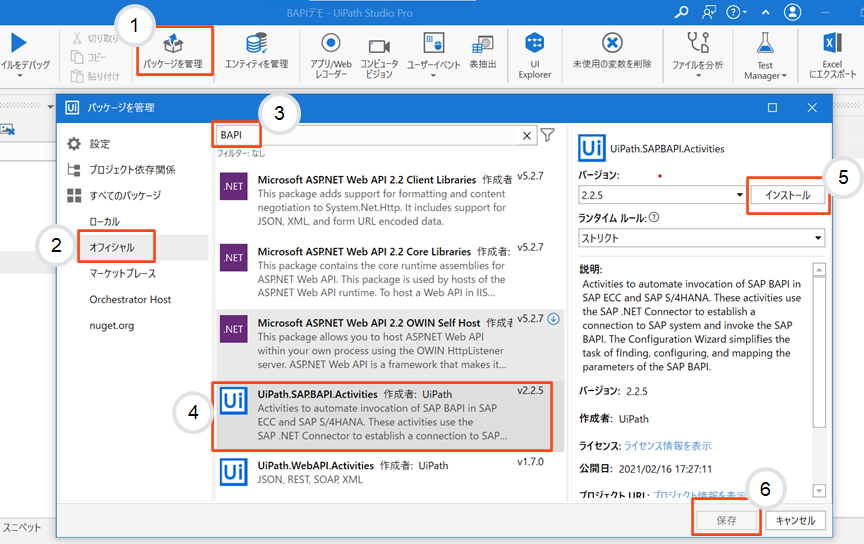
Task: Select the Marketplace (マーケットプレース) feed
Action: point(122,273)
